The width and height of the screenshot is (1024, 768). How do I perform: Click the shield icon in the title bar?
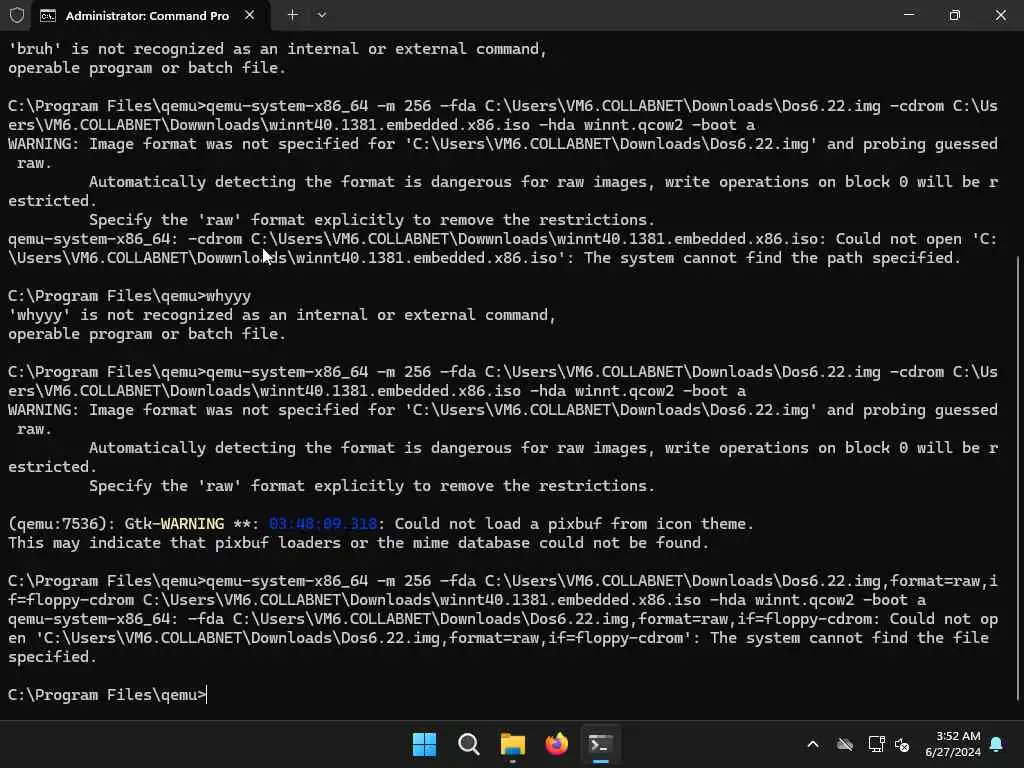coord(17,15)
